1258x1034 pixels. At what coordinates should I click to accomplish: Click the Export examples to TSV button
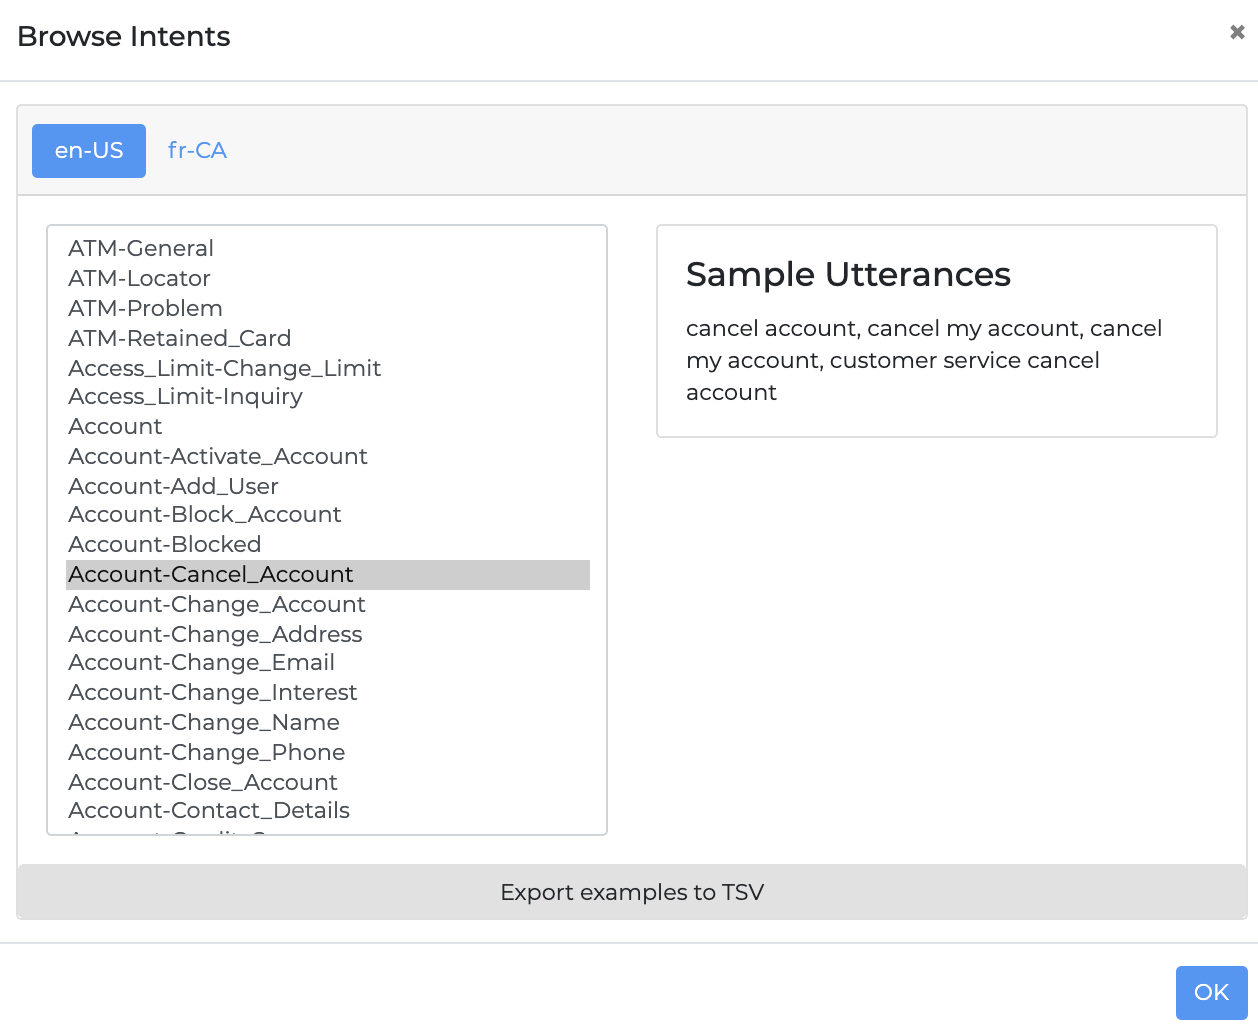tap(632, 892)
